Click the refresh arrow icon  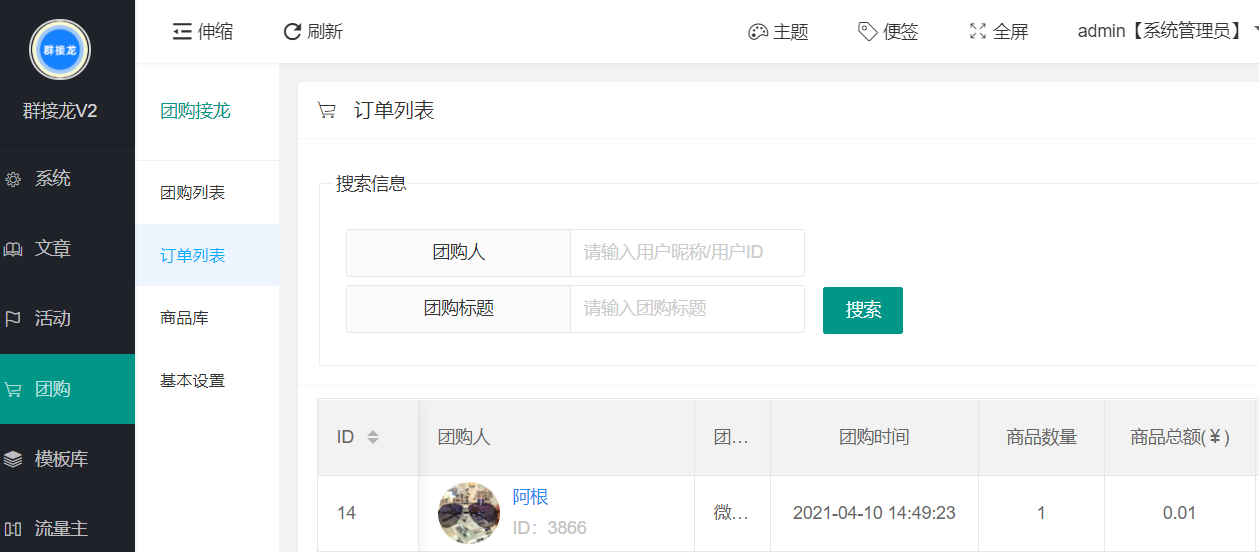click(x=292, y=32)
